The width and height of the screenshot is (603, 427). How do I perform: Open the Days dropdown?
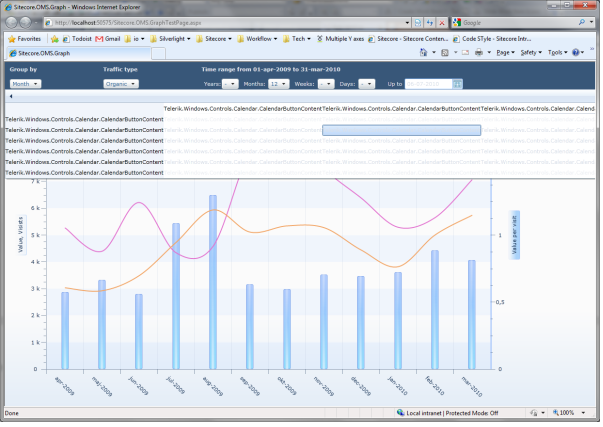[367, 85]
